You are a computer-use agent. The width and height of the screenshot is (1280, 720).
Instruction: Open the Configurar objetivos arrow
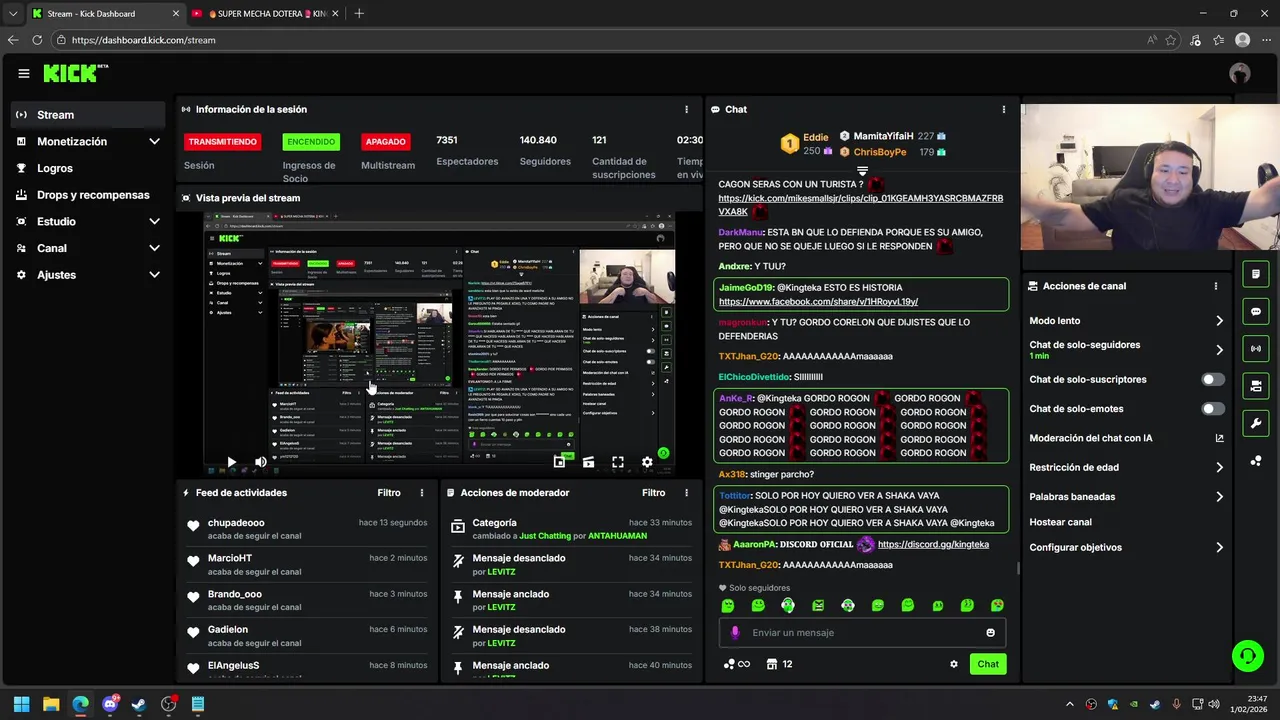coord(1219,548)
